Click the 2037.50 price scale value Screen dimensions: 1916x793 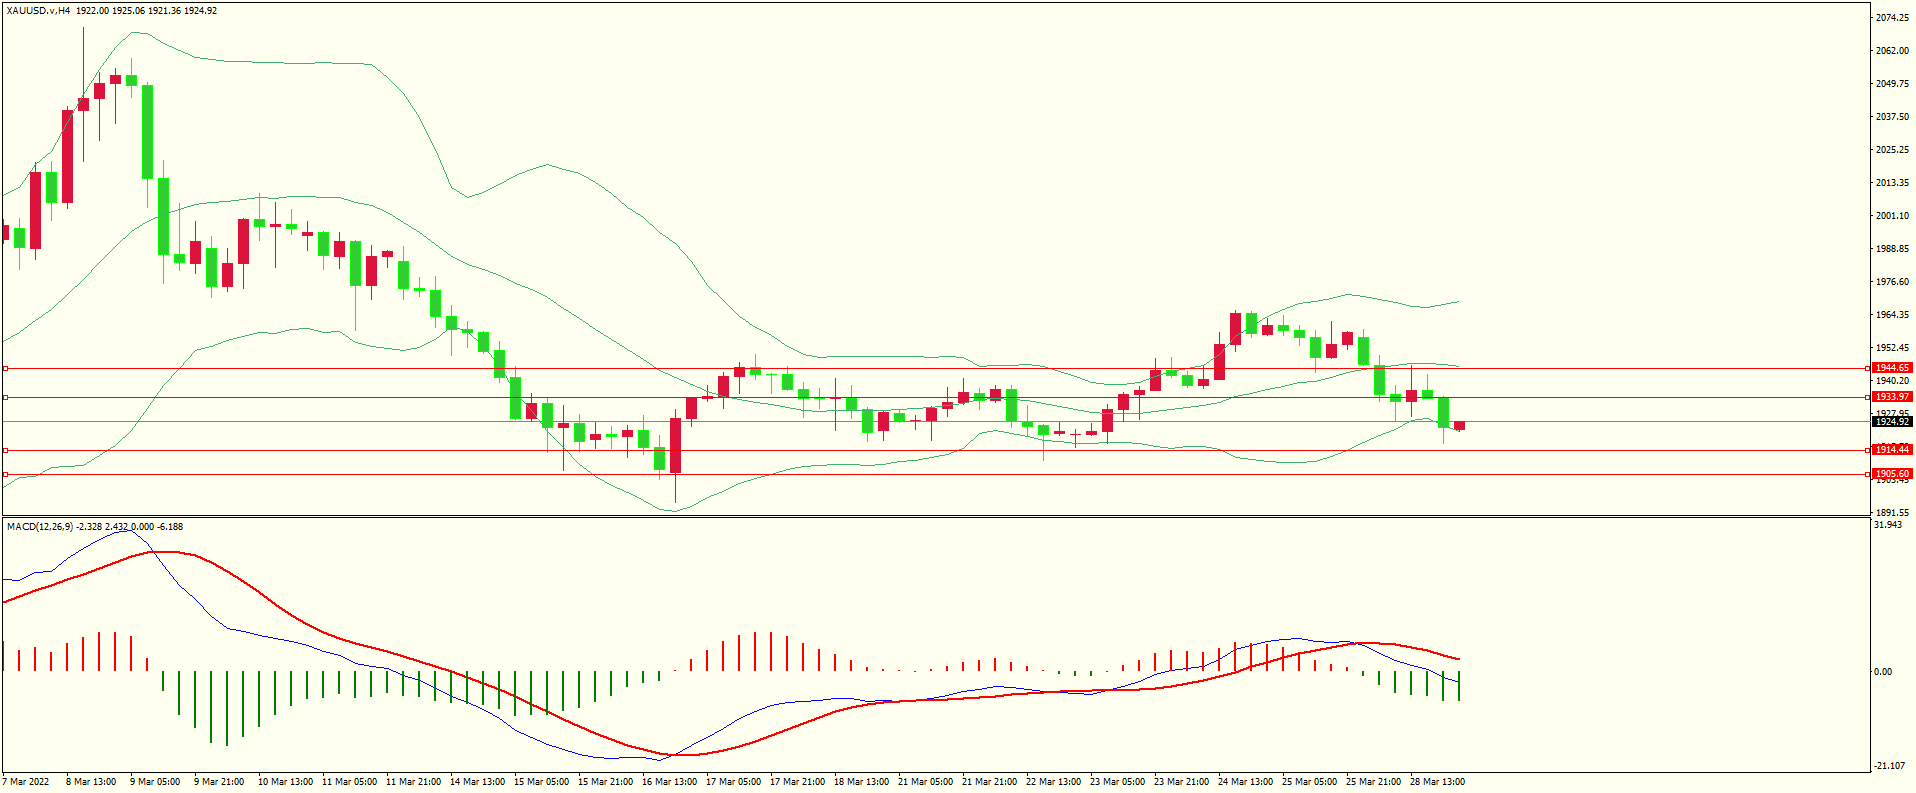click(1892, 117)
